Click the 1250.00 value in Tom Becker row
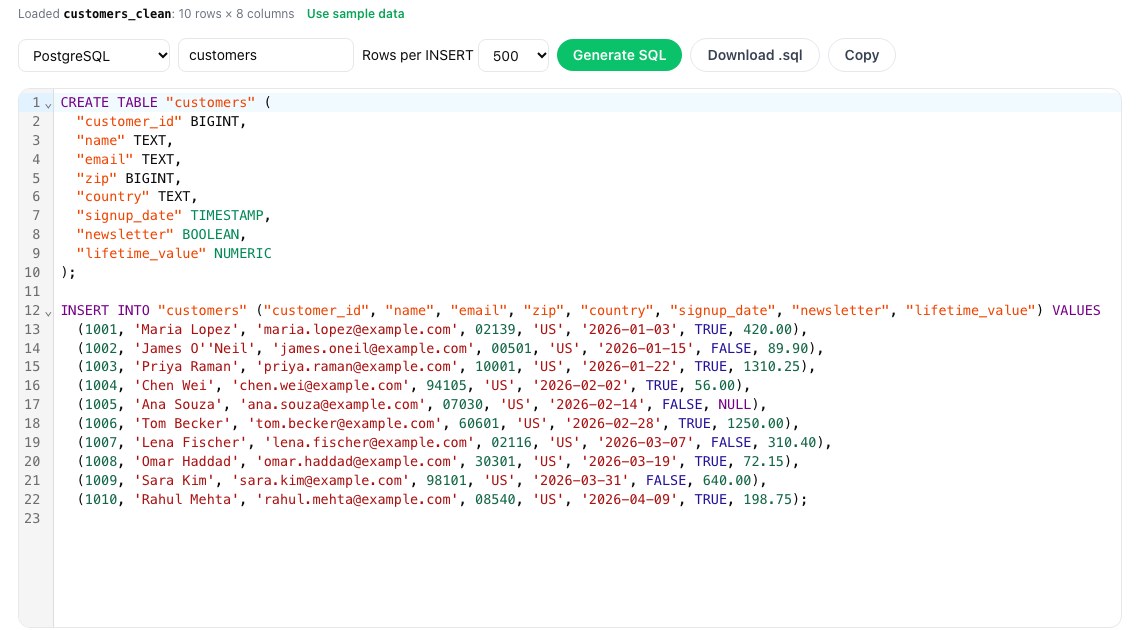This screenshot has width=1140, height=630. click(x=755, y=424)
